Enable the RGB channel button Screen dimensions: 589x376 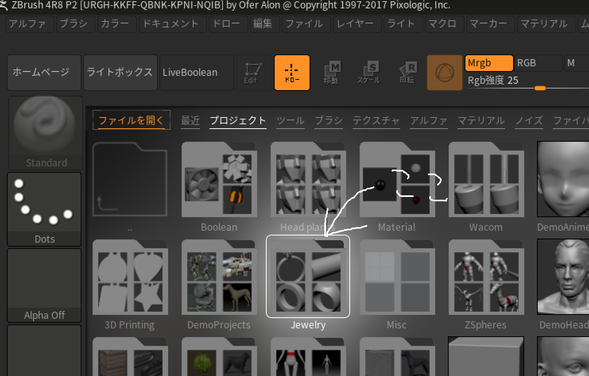coord(538,63)
